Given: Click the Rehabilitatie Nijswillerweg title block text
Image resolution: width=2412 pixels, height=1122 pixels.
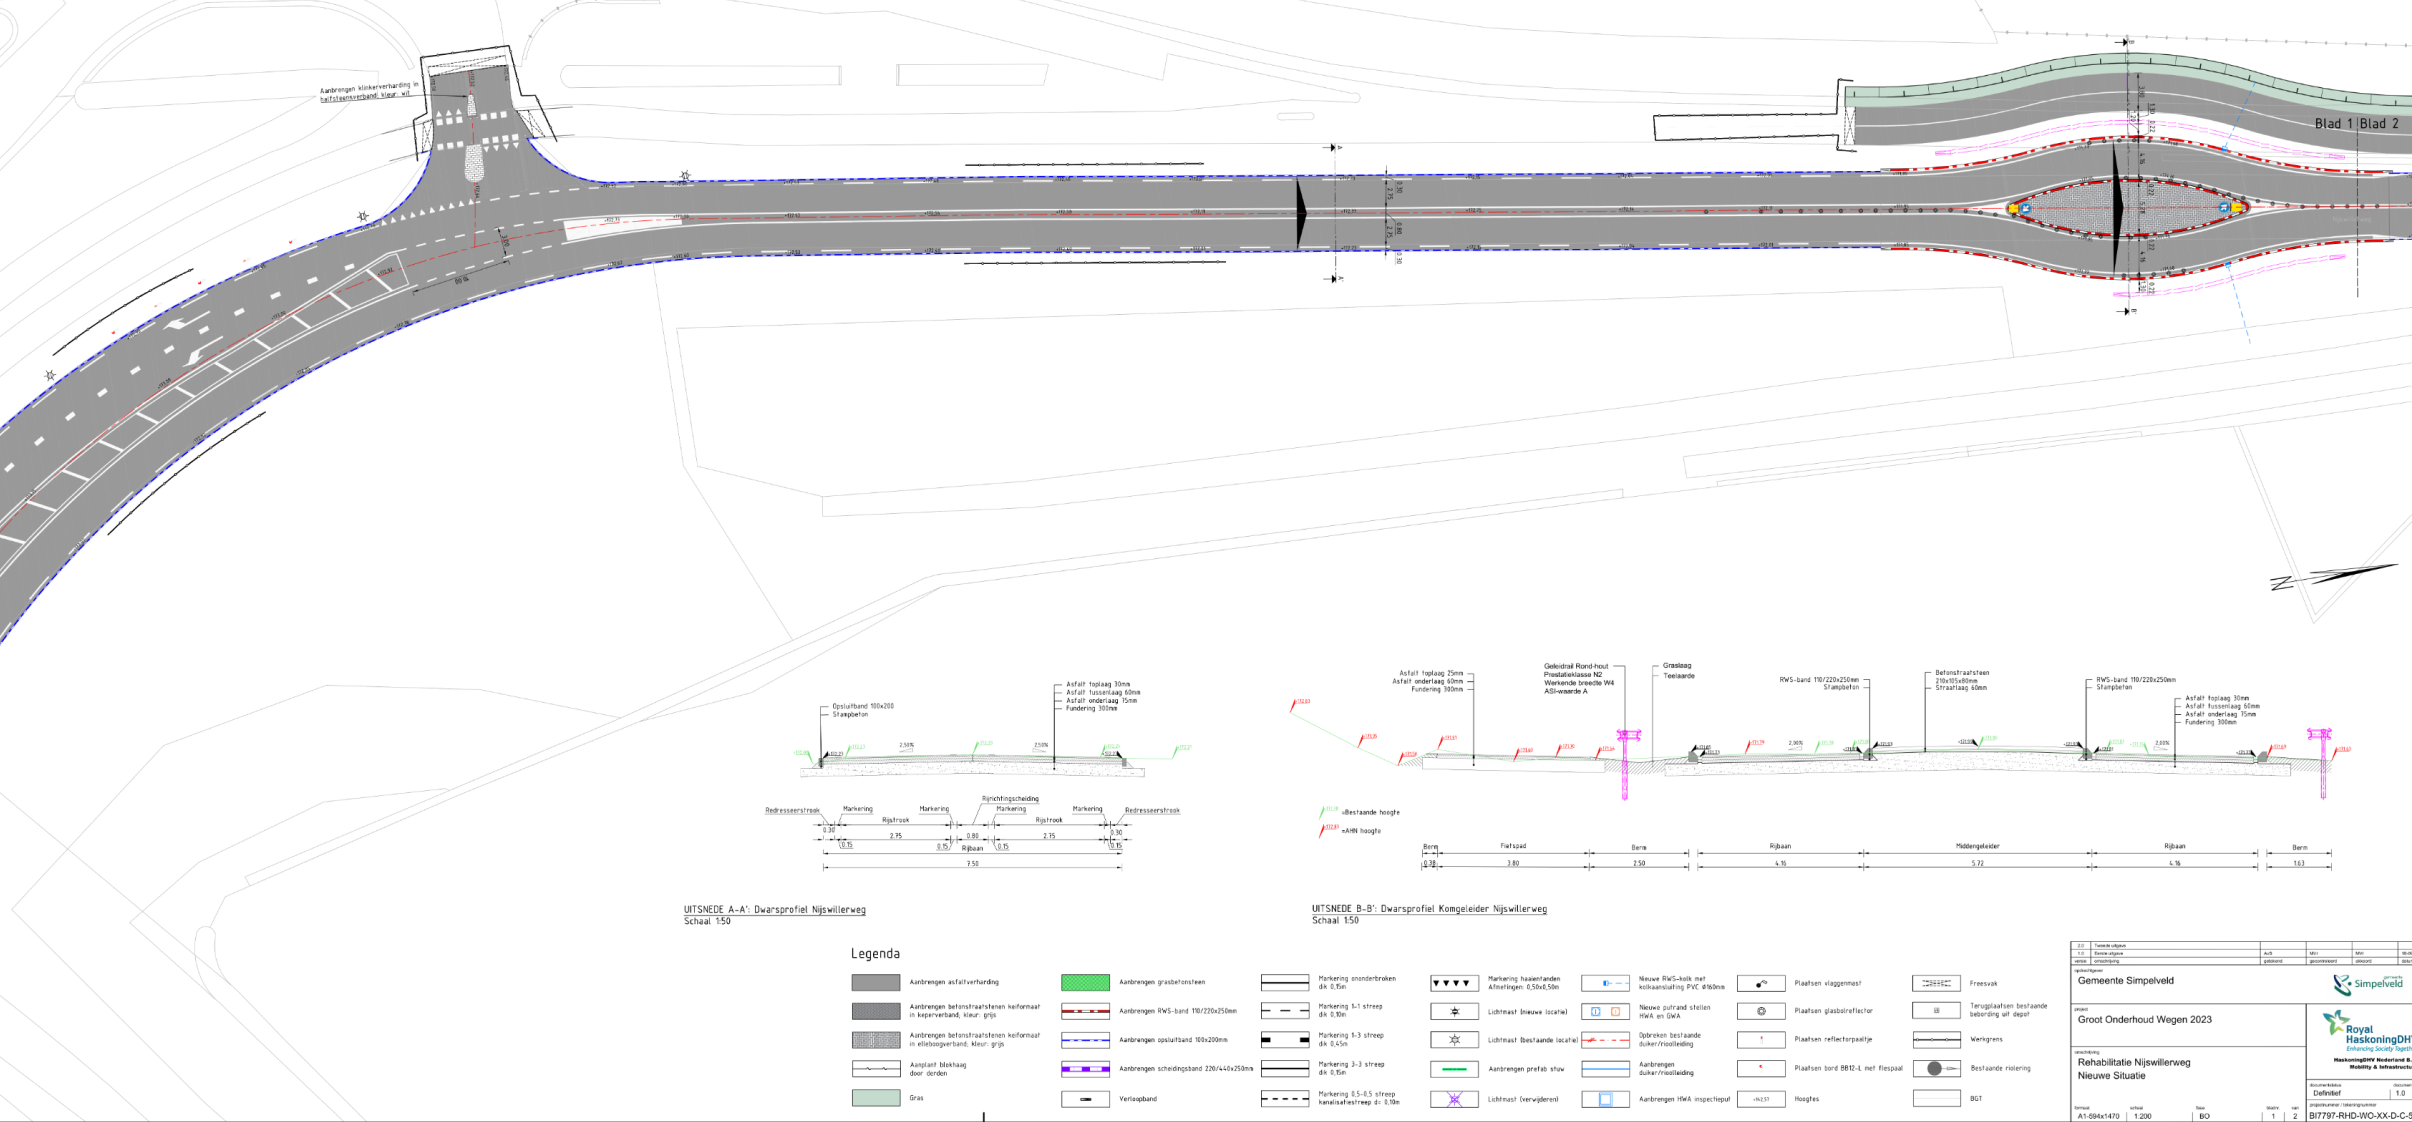Looking at the screenshot, I should [x=2133, y=1063].
